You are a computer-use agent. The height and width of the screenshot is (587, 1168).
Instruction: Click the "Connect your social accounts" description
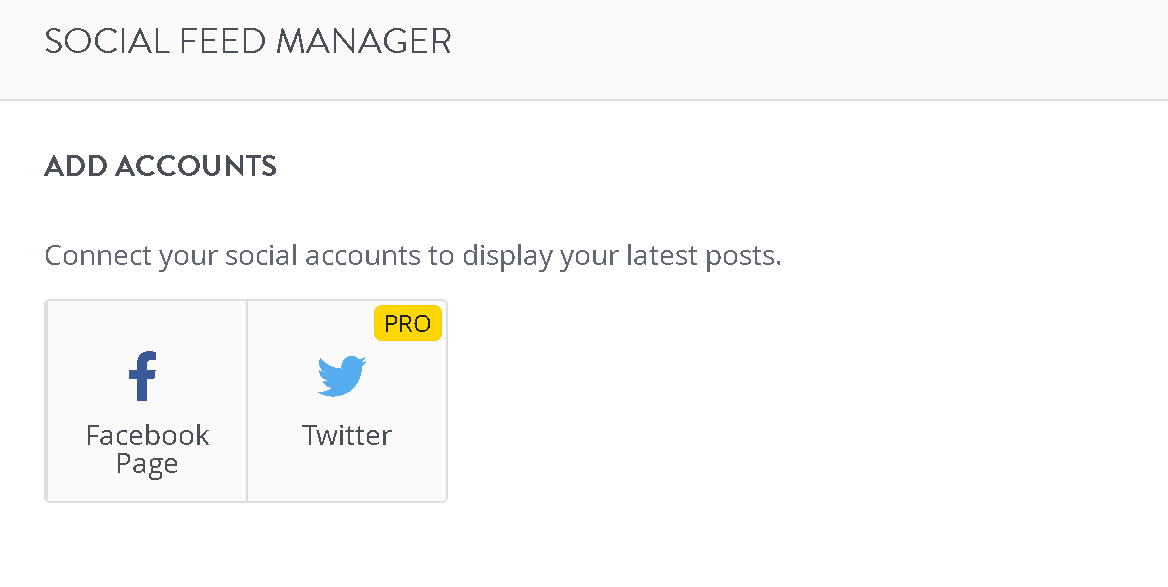pos(413,256)
